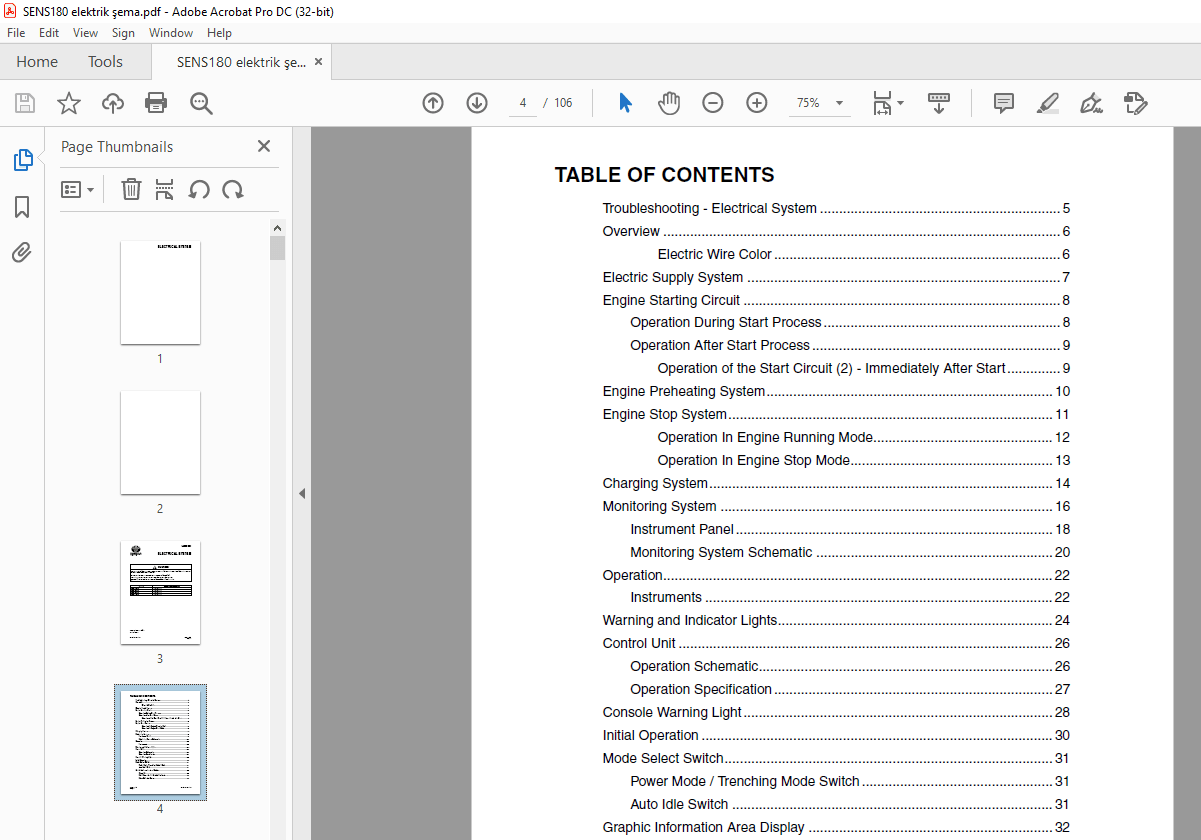Screen dimensions: 1201x840
Task: Click the Print file icon
Action: [156, 103]
